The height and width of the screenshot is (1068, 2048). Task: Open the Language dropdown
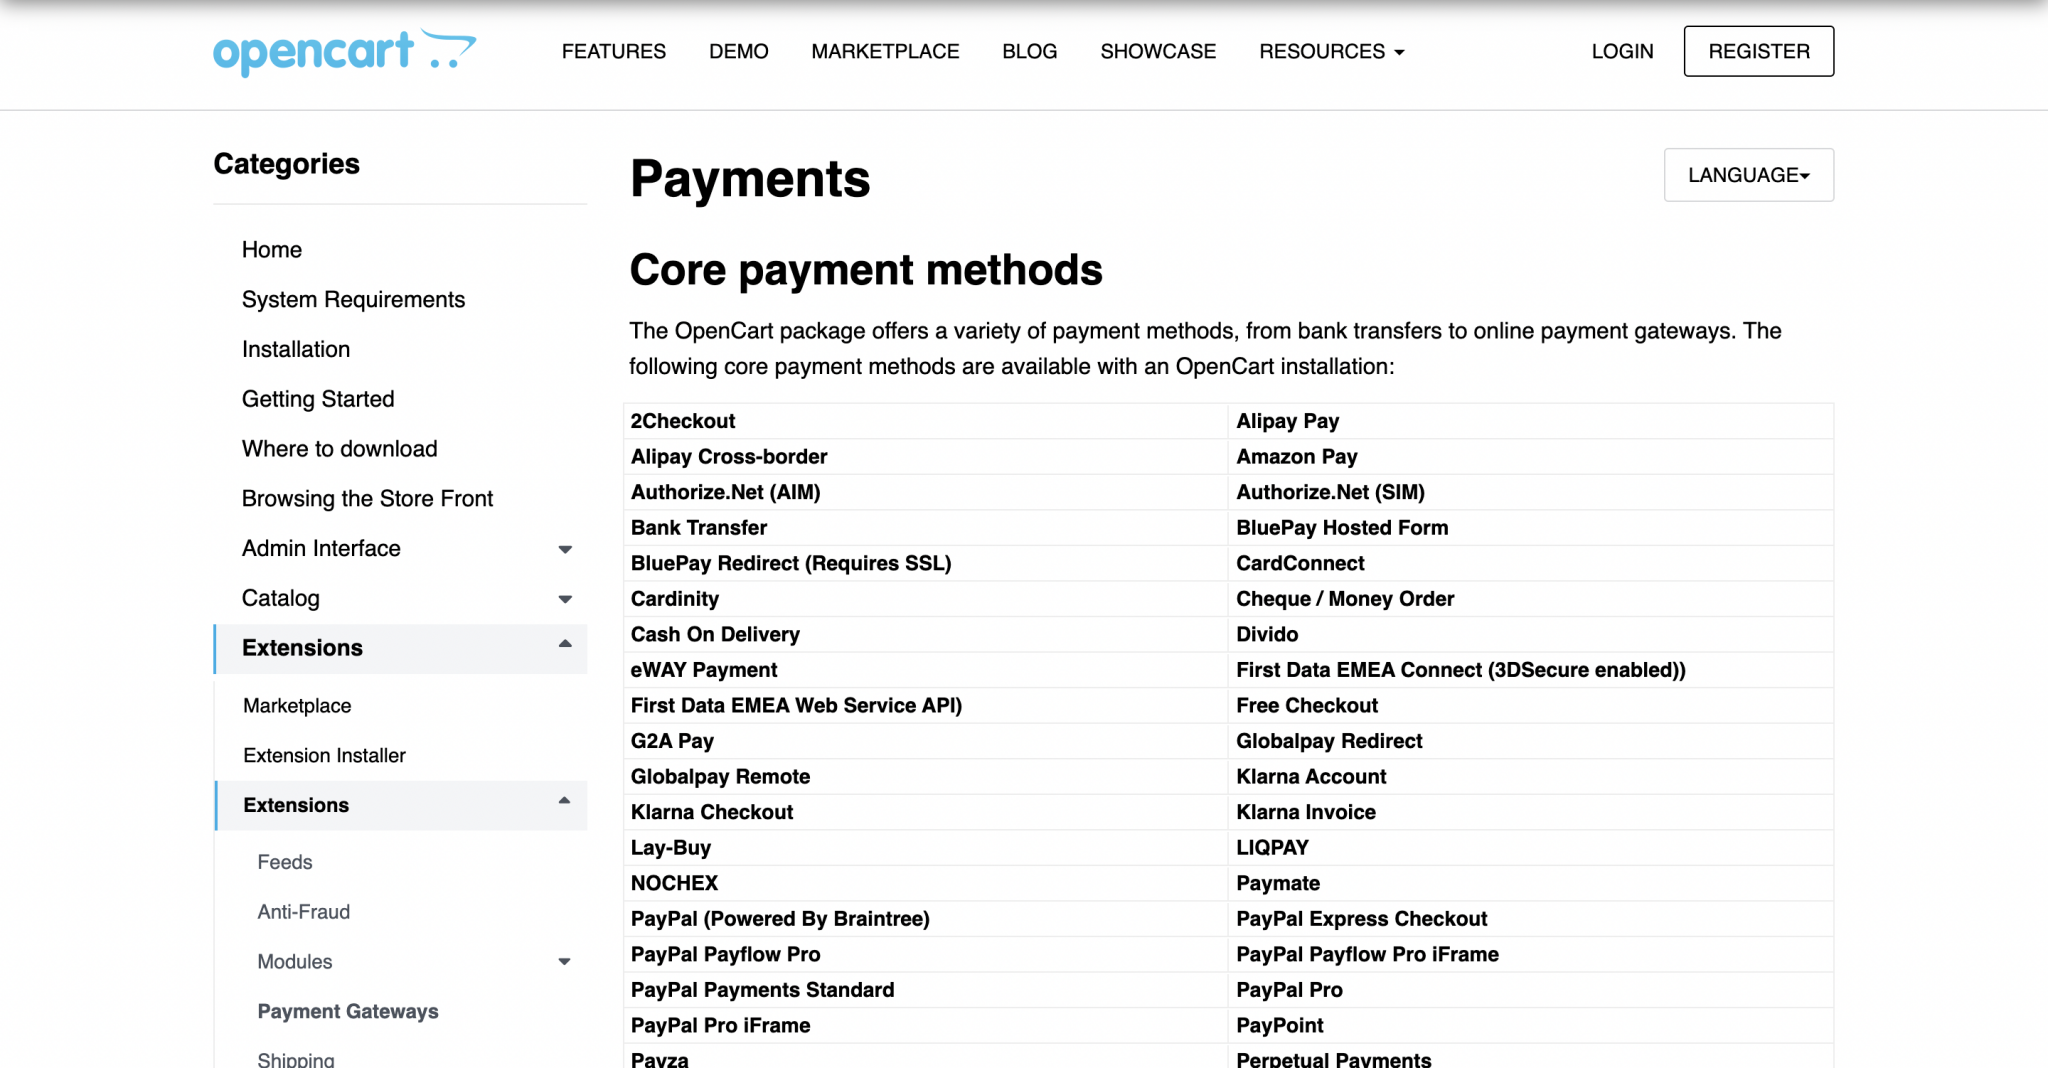coord(1747,174)
